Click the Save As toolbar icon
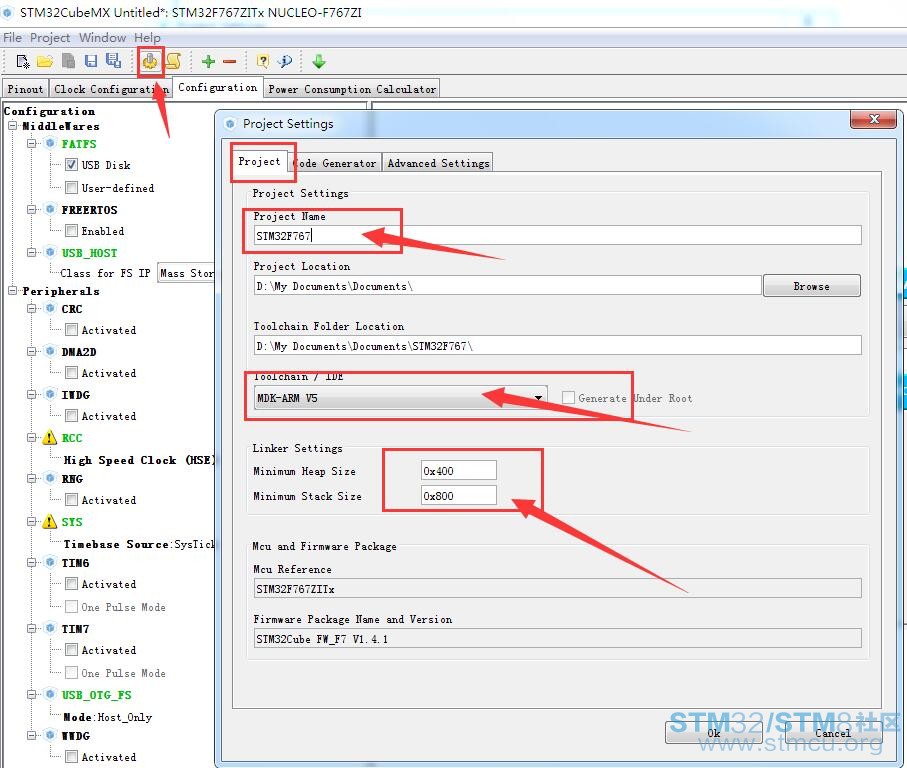This screenshot has height=768, width=907. click(113, 61)
